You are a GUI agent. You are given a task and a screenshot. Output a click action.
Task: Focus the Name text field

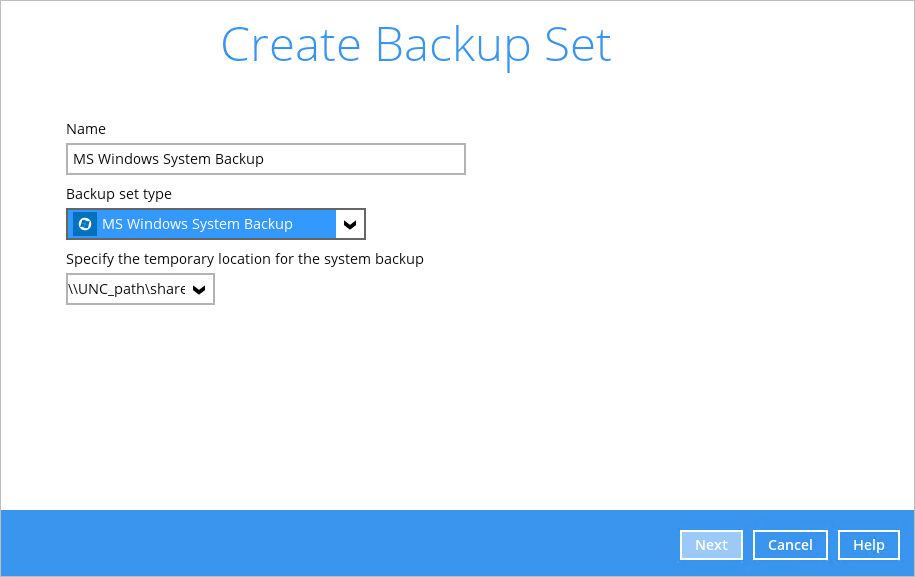pyautogui.click(x=265, y=159)
